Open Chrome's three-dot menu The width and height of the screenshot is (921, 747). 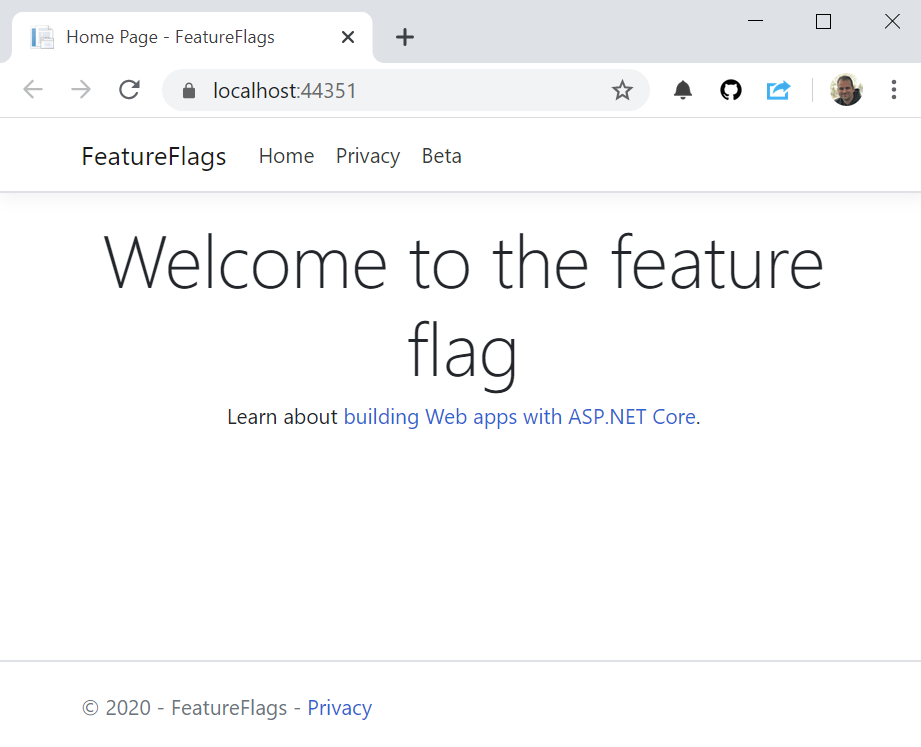pos(893,89)
